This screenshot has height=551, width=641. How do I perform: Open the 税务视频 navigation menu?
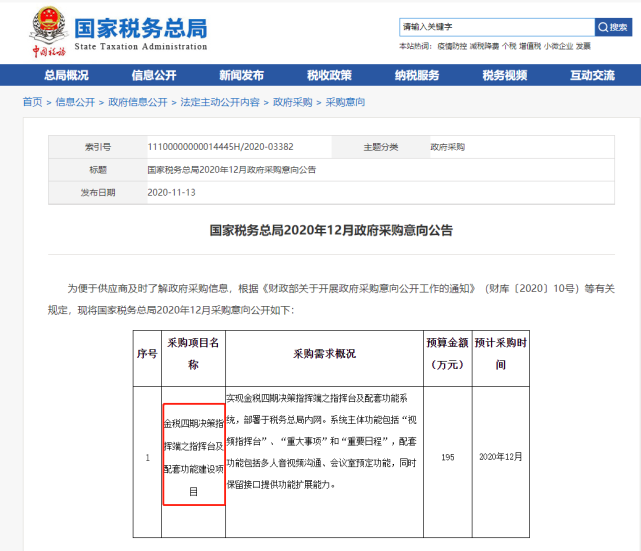(x=504, y=75)
